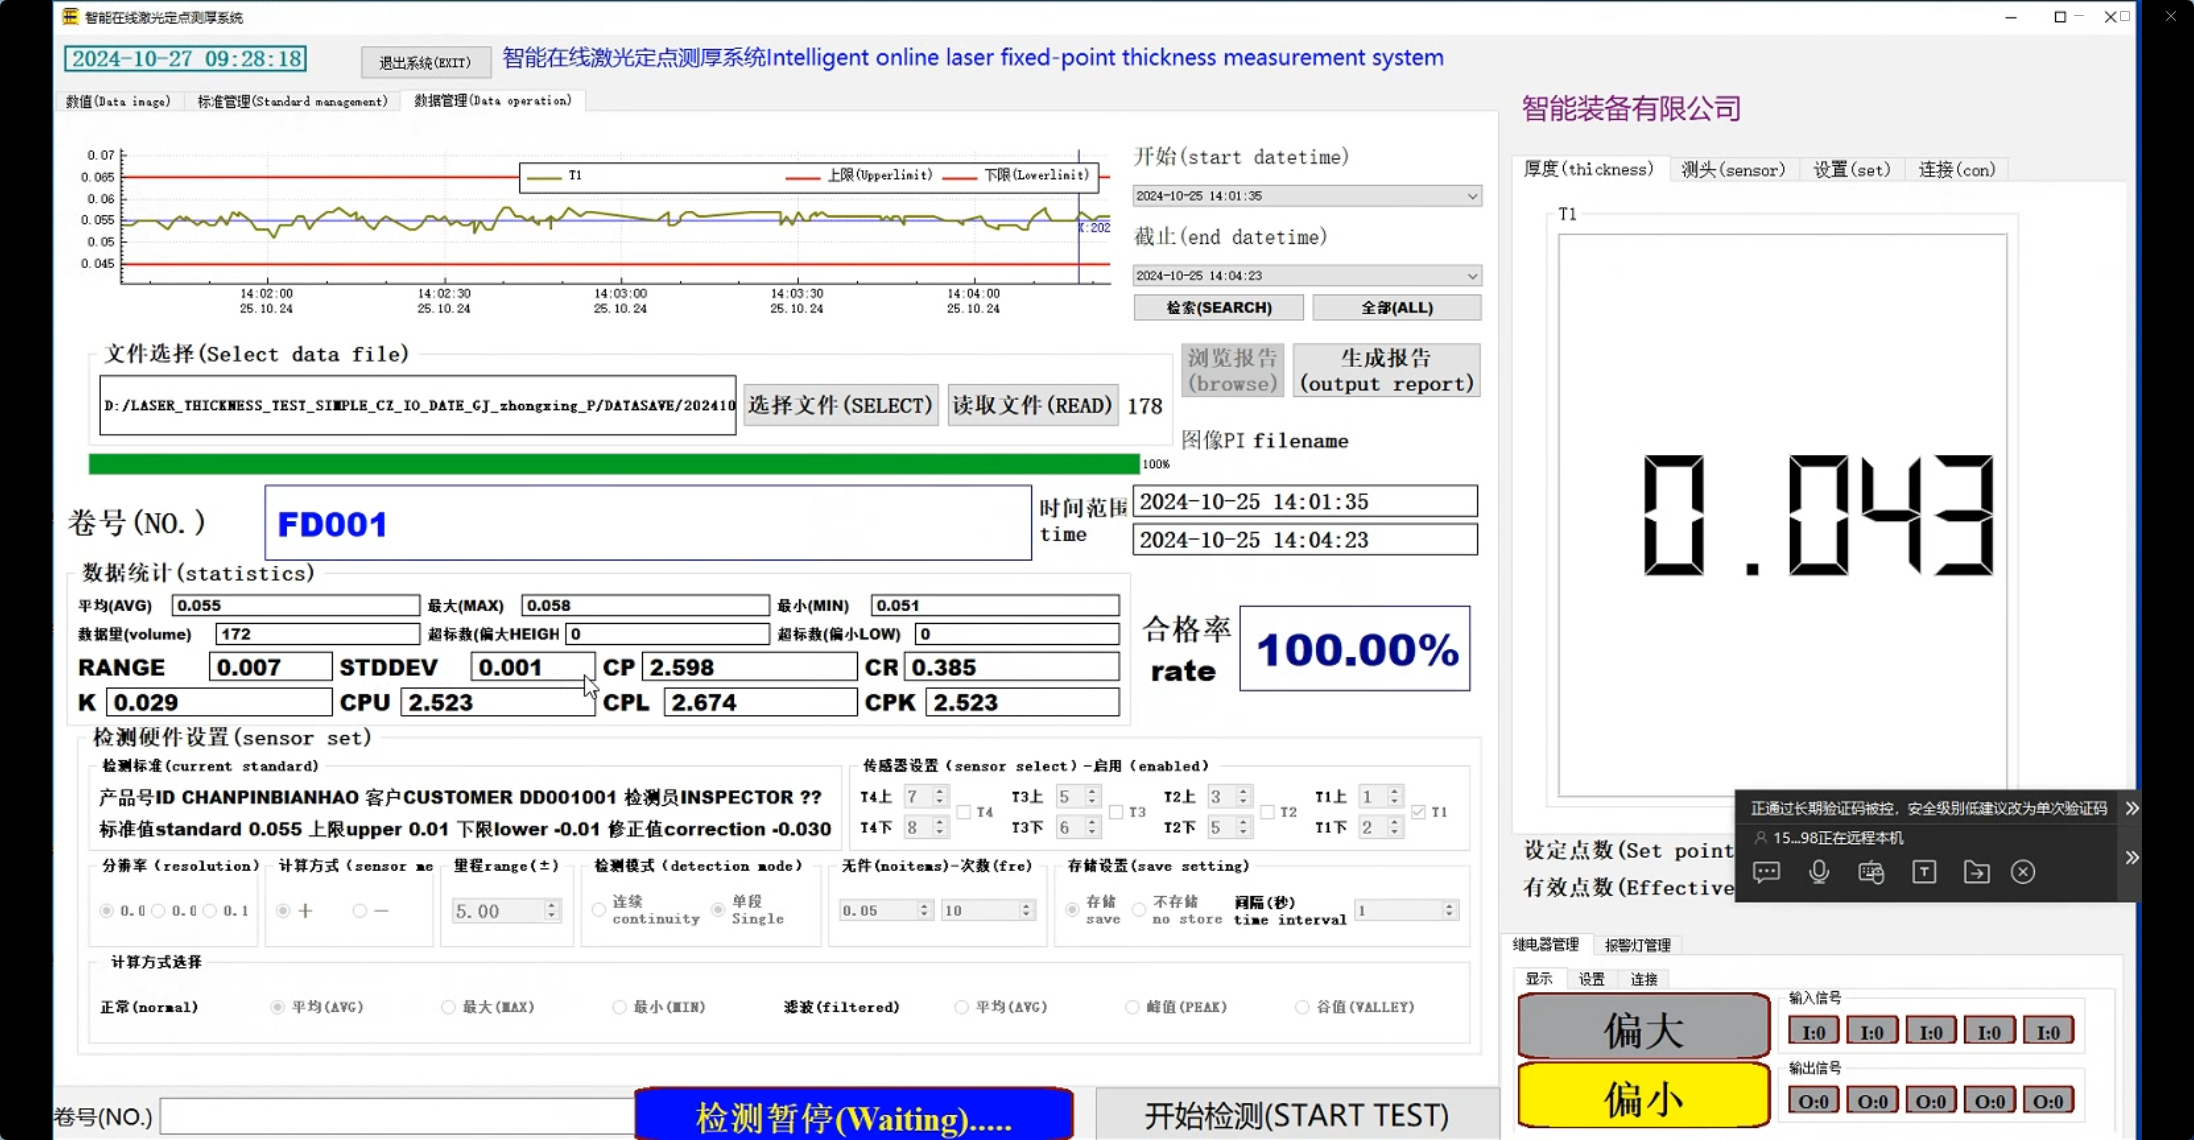Click START TEST button
The width and height of the screenshot is (2194, 1140).
click(x=1297, y=1115)
